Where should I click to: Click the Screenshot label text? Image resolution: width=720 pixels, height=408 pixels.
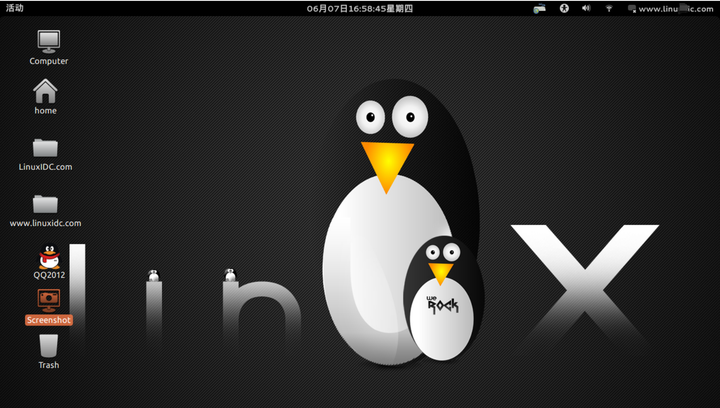click(x=49, y=320)
